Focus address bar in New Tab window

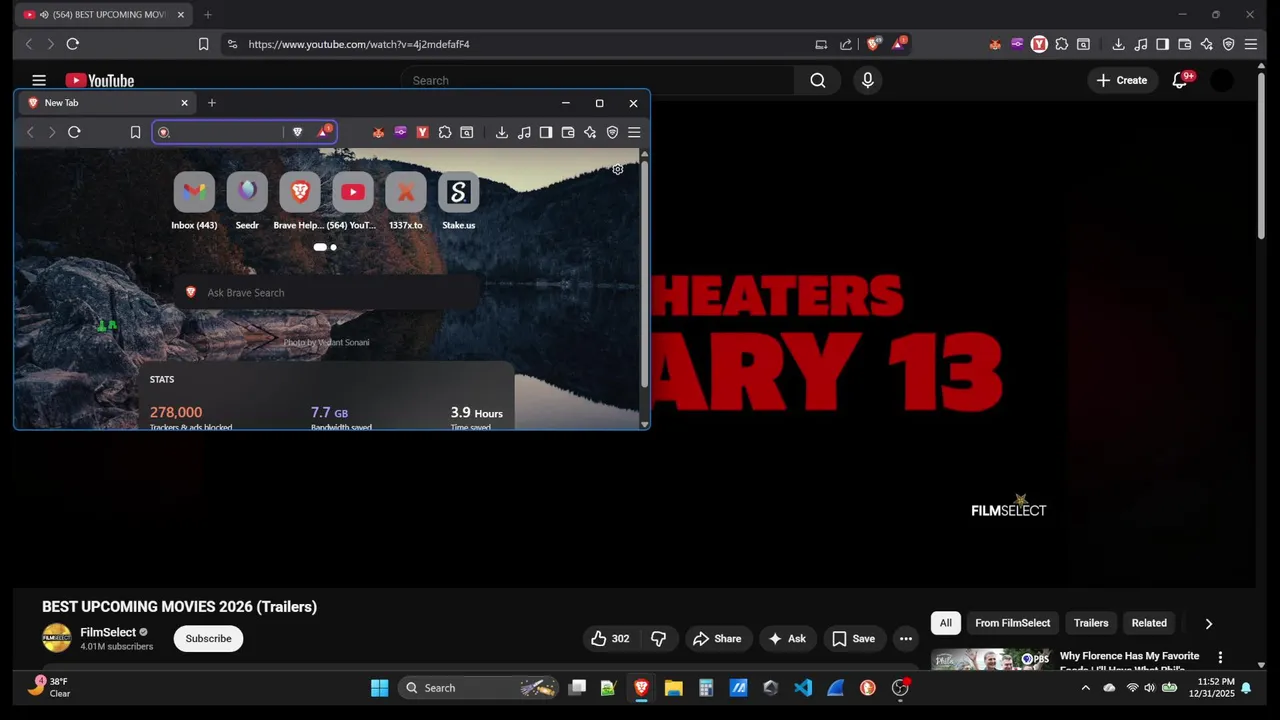228,132
